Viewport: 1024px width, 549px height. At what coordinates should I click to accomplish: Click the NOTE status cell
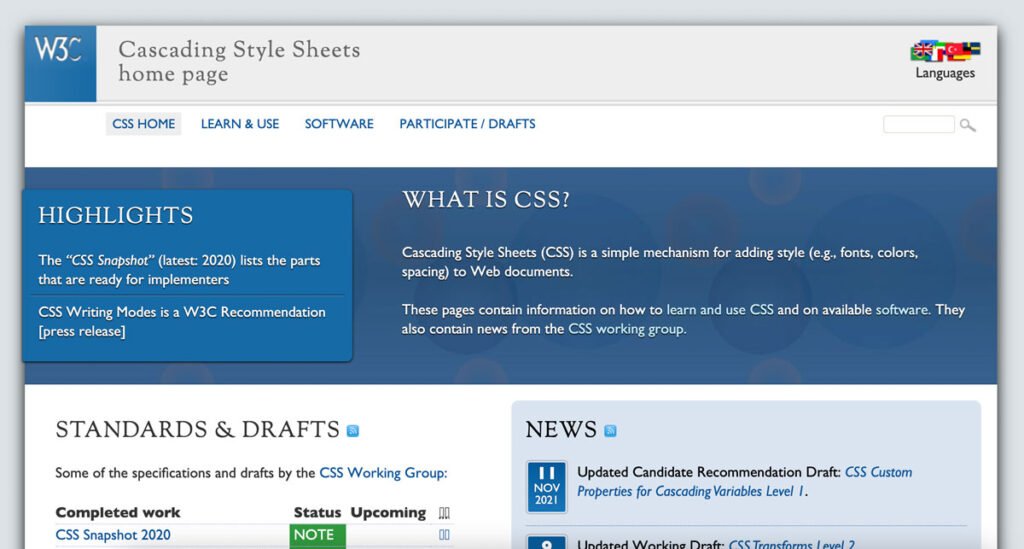point(317,535)
